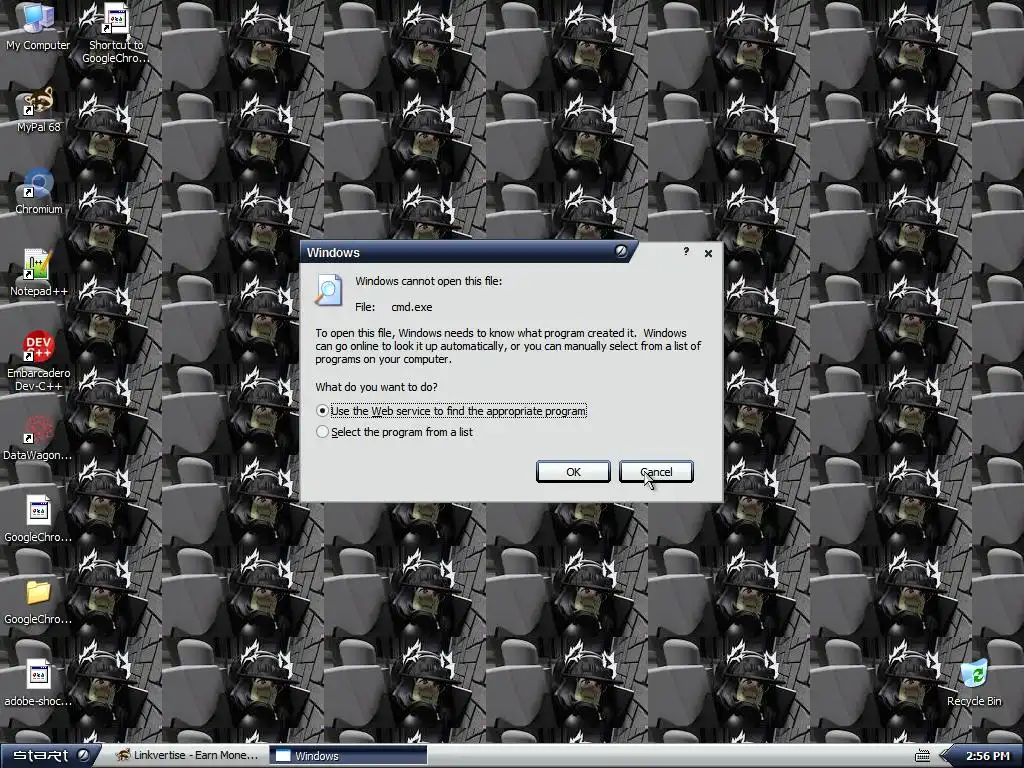Close the Windows dialog with X
The image size is (1024, 768).
(708, 253)
